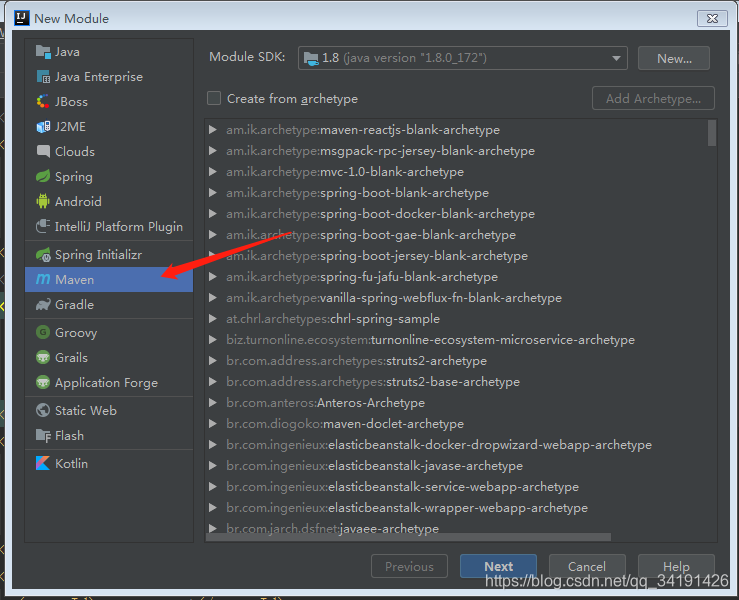This screenshot has height=600, width=739.
Task: Select elasticbeanstalk-docker-dropwizard-webapp-archetype row
Action: click(x=456, y=445)
